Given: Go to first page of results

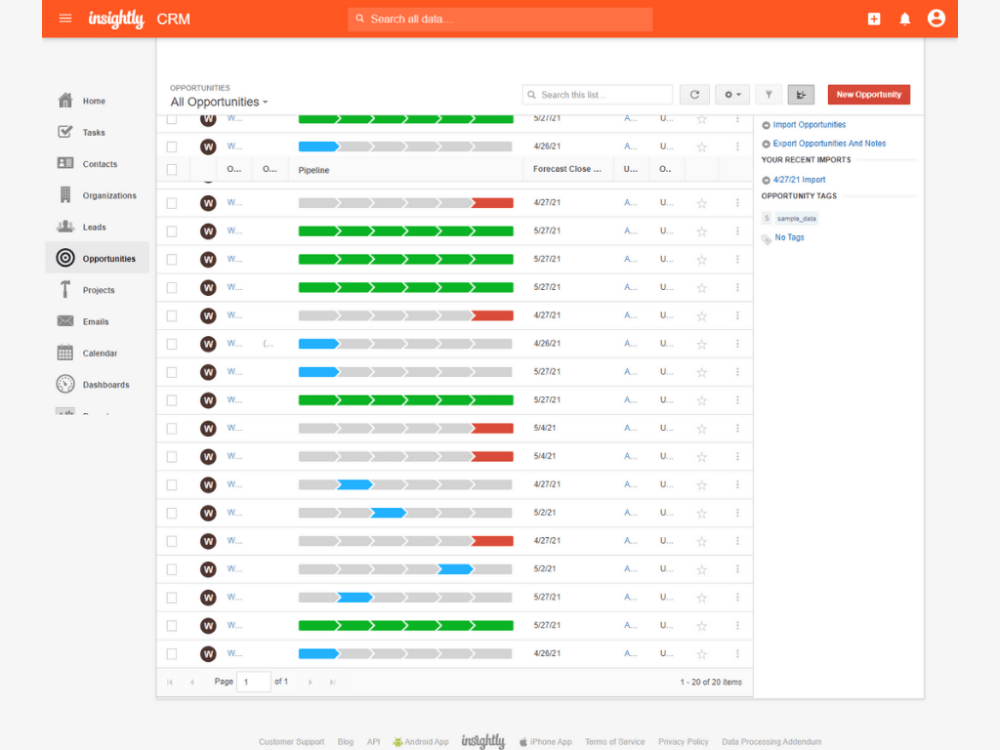Looking at the screenshot, I should (170, 682).
